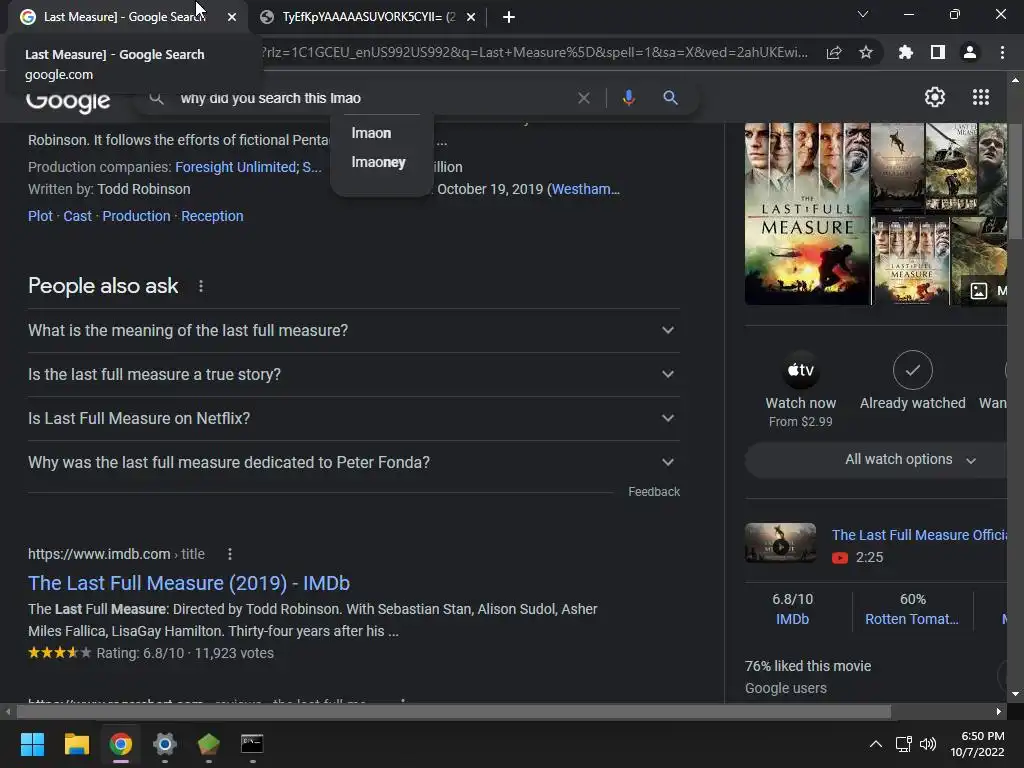
Task: Jump to the Cast section link
Action: [77, 216]
